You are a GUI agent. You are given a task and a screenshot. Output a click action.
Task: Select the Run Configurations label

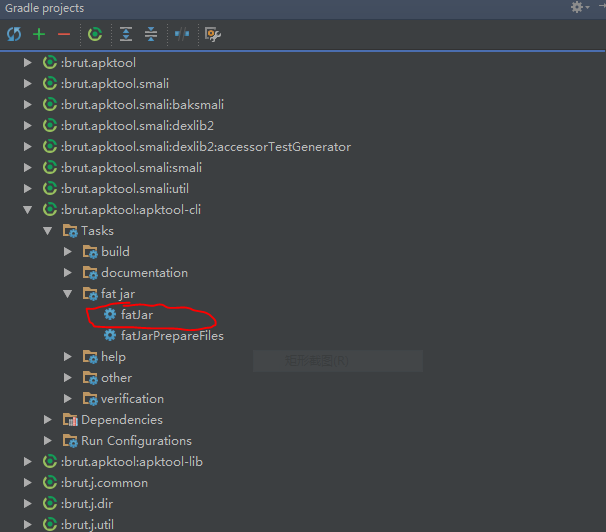point(136,441)
